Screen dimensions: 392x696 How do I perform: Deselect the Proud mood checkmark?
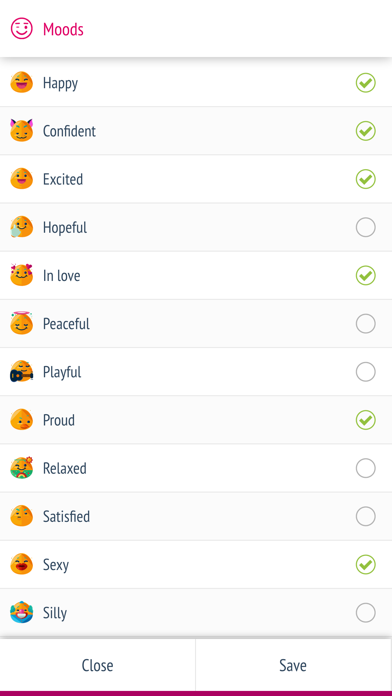click(x=365, y=420)
